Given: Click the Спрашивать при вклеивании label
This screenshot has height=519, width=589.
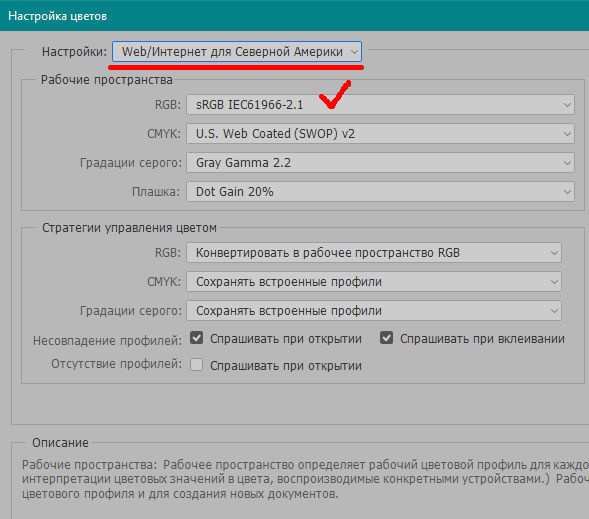Looking at the screenshot, I should point(482,339).
